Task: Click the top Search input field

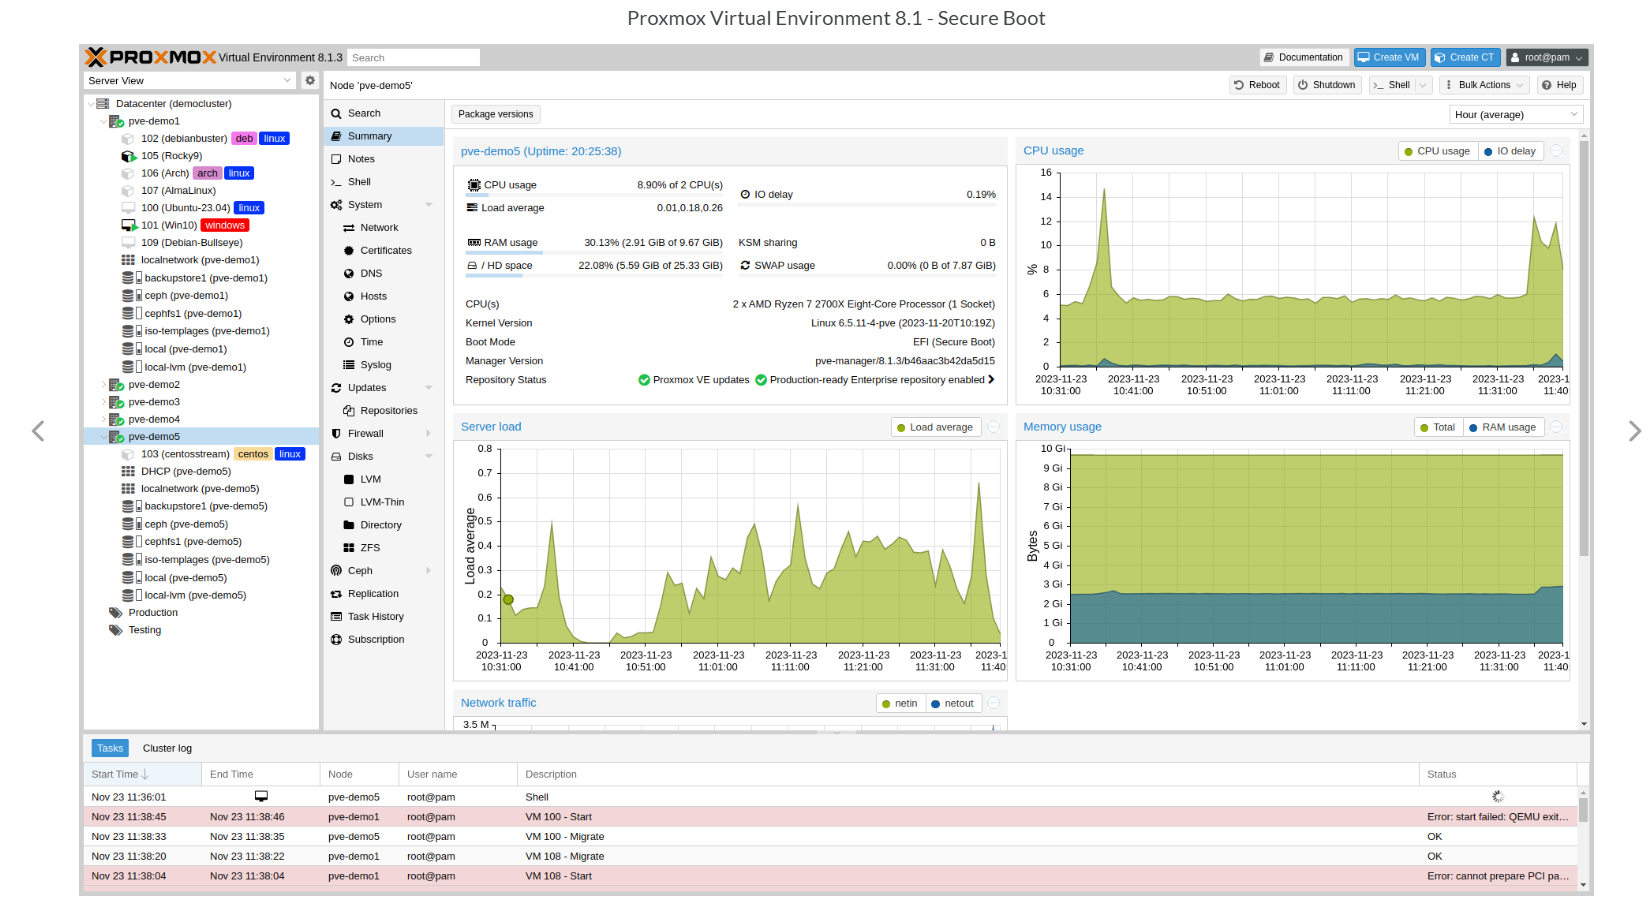Action: point(414,58)
